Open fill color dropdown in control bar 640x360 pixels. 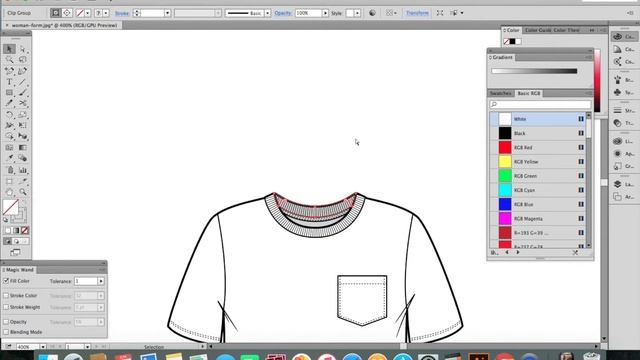pos(87,13)
